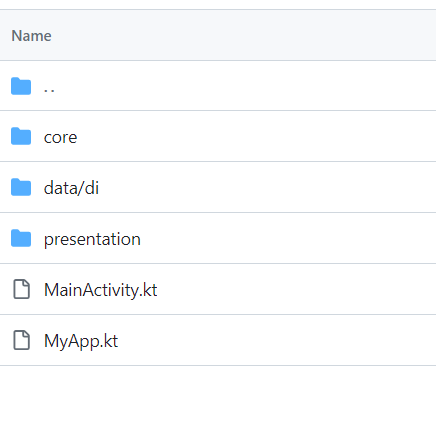Click the MainActivity.kt file icon

21,289
